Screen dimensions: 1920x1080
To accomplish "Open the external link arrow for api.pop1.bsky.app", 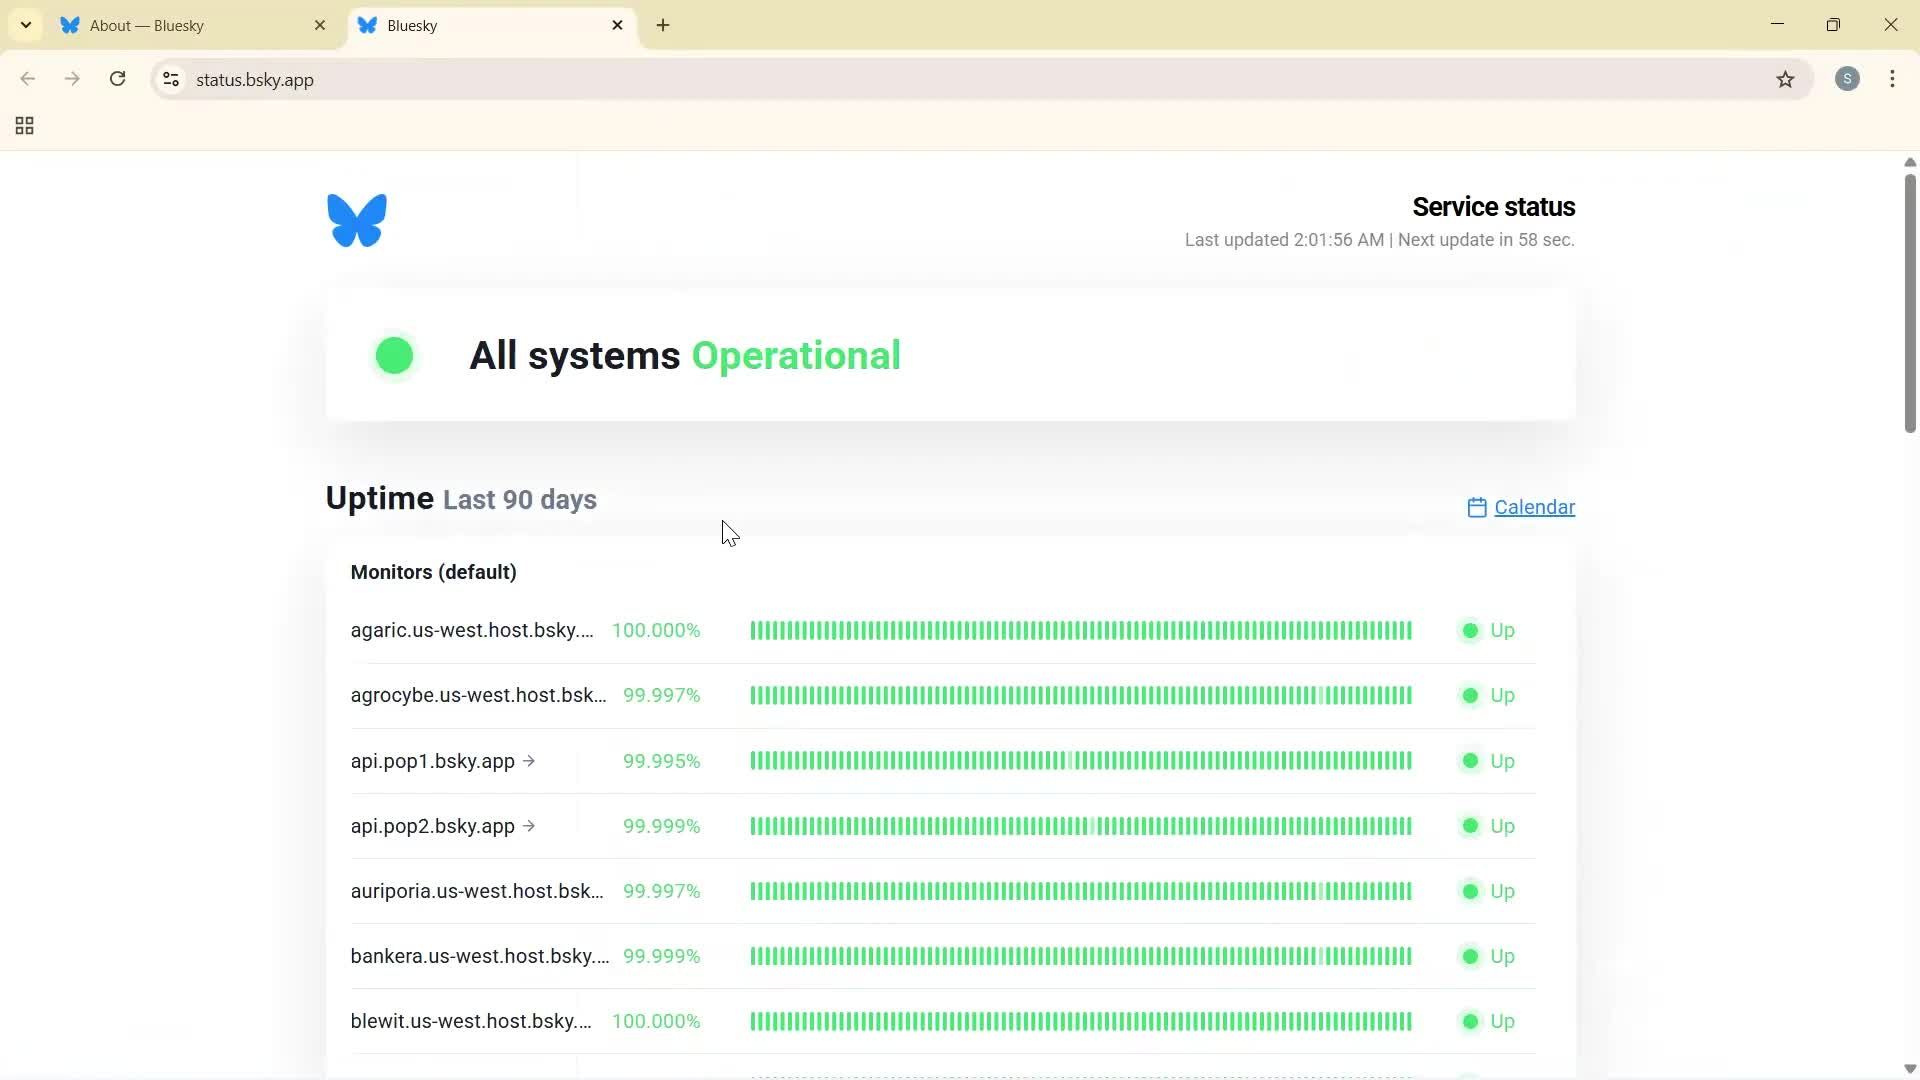I will coord(530,761).
